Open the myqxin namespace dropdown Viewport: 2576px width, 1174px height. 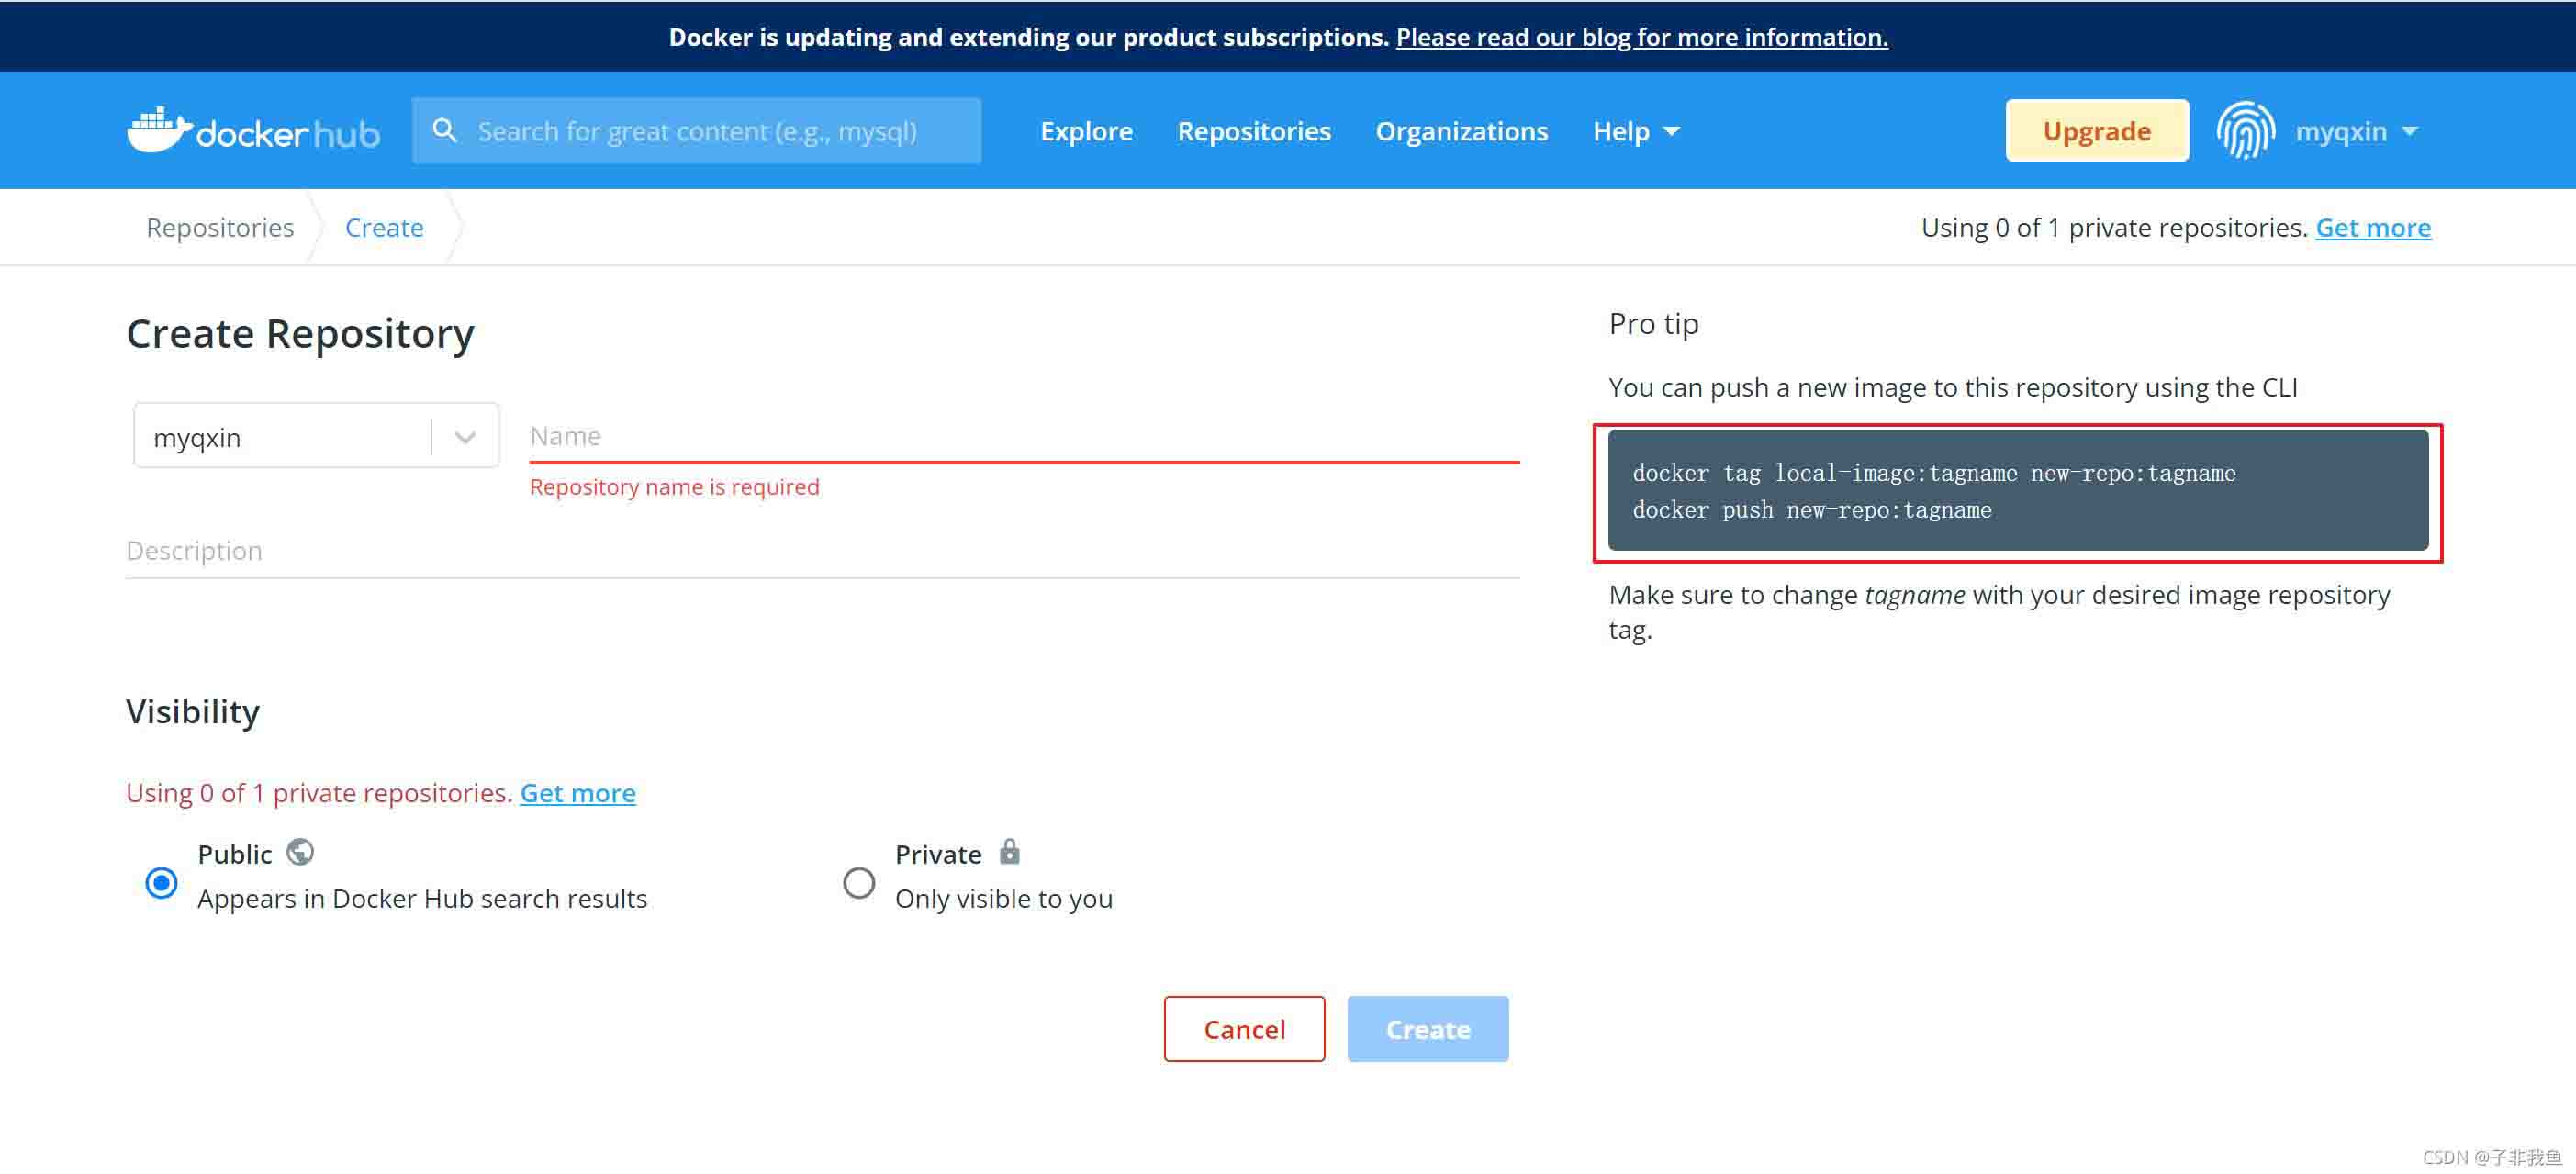[316, 436]
